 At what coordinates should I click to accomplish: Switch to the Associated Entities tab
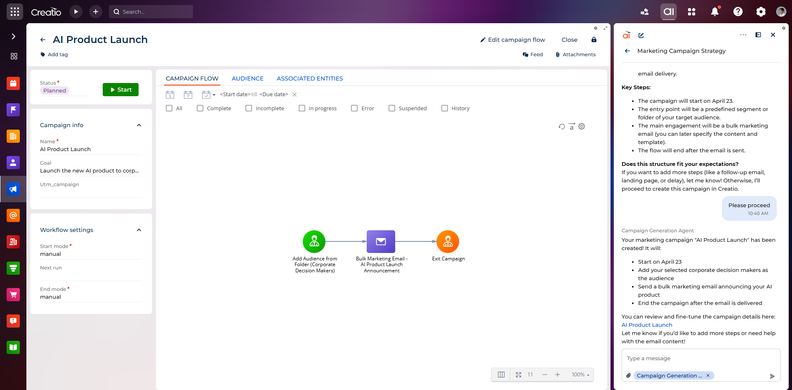pos(310,78)
